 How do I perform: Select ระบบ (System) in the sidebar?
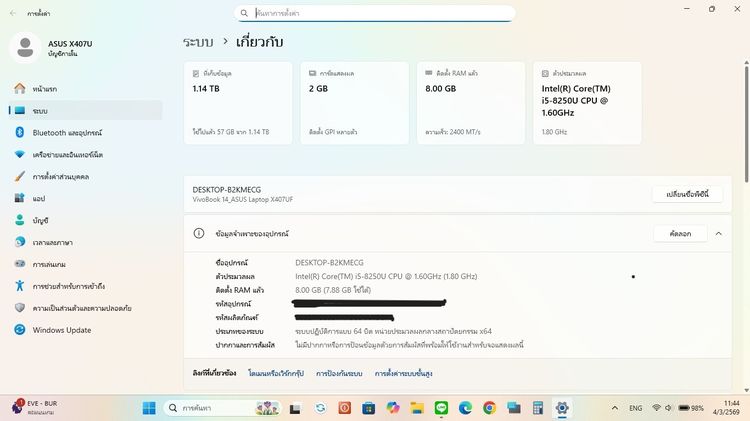click(85, 111)
